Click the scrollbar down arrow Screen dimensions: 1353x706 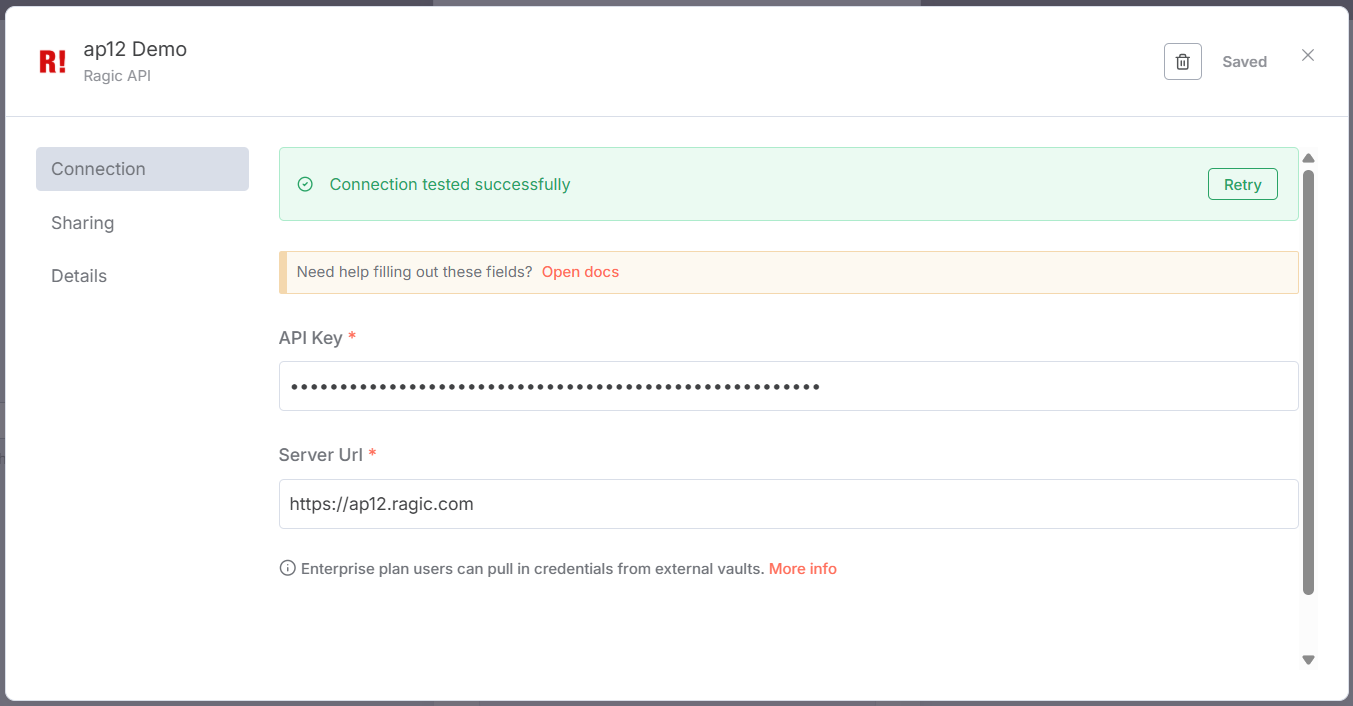pos(1308,660)
